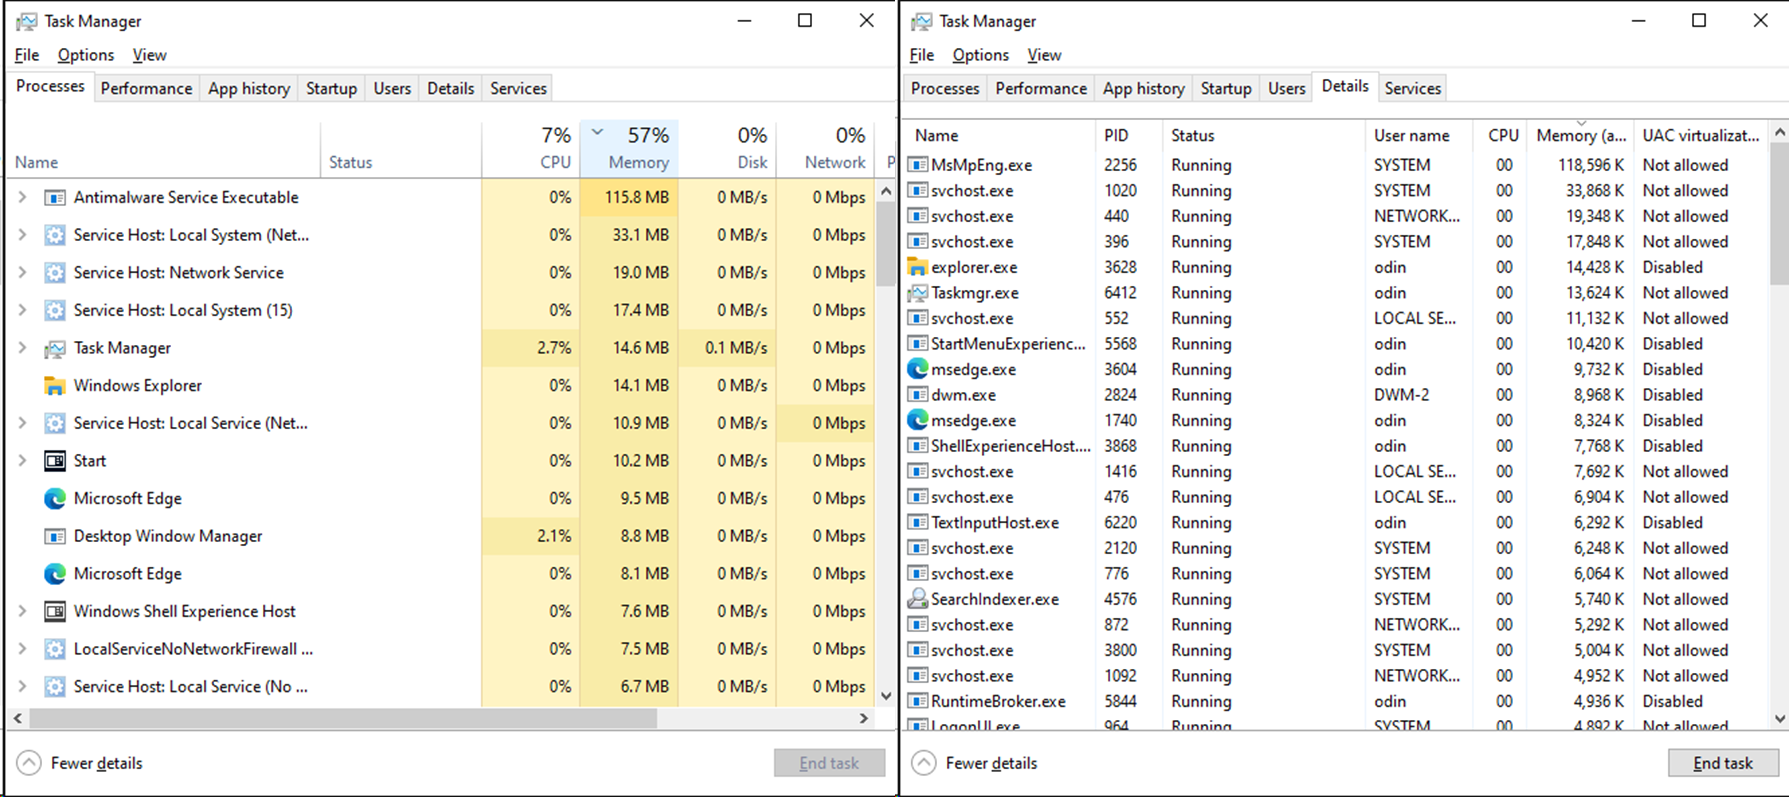The height and width of the screenshot is (797, 1789).
Task: Click the Edge icon for 8.1 MB row
Action: point(55,574)
